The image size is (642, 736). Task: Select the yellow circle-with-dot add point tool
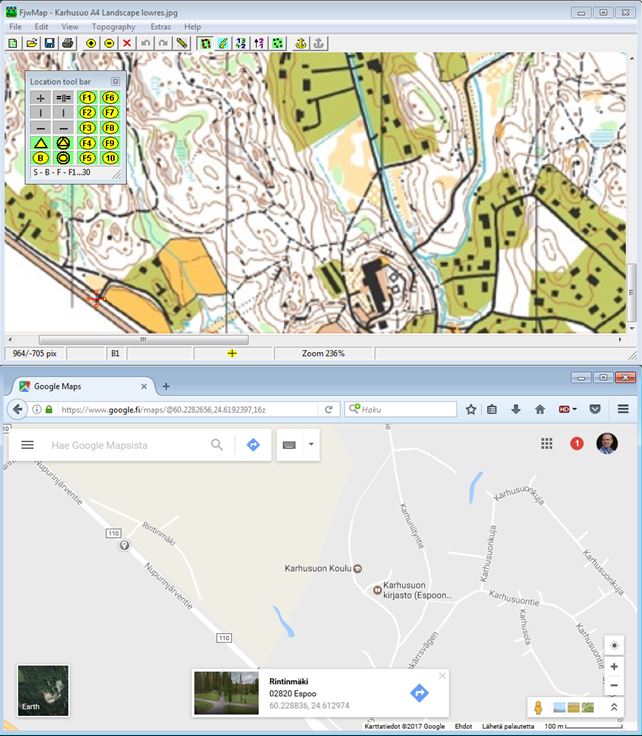pos(91,44)
